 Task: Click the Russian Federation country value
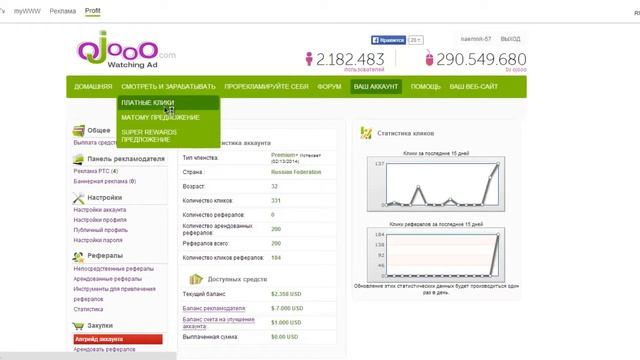296,172
